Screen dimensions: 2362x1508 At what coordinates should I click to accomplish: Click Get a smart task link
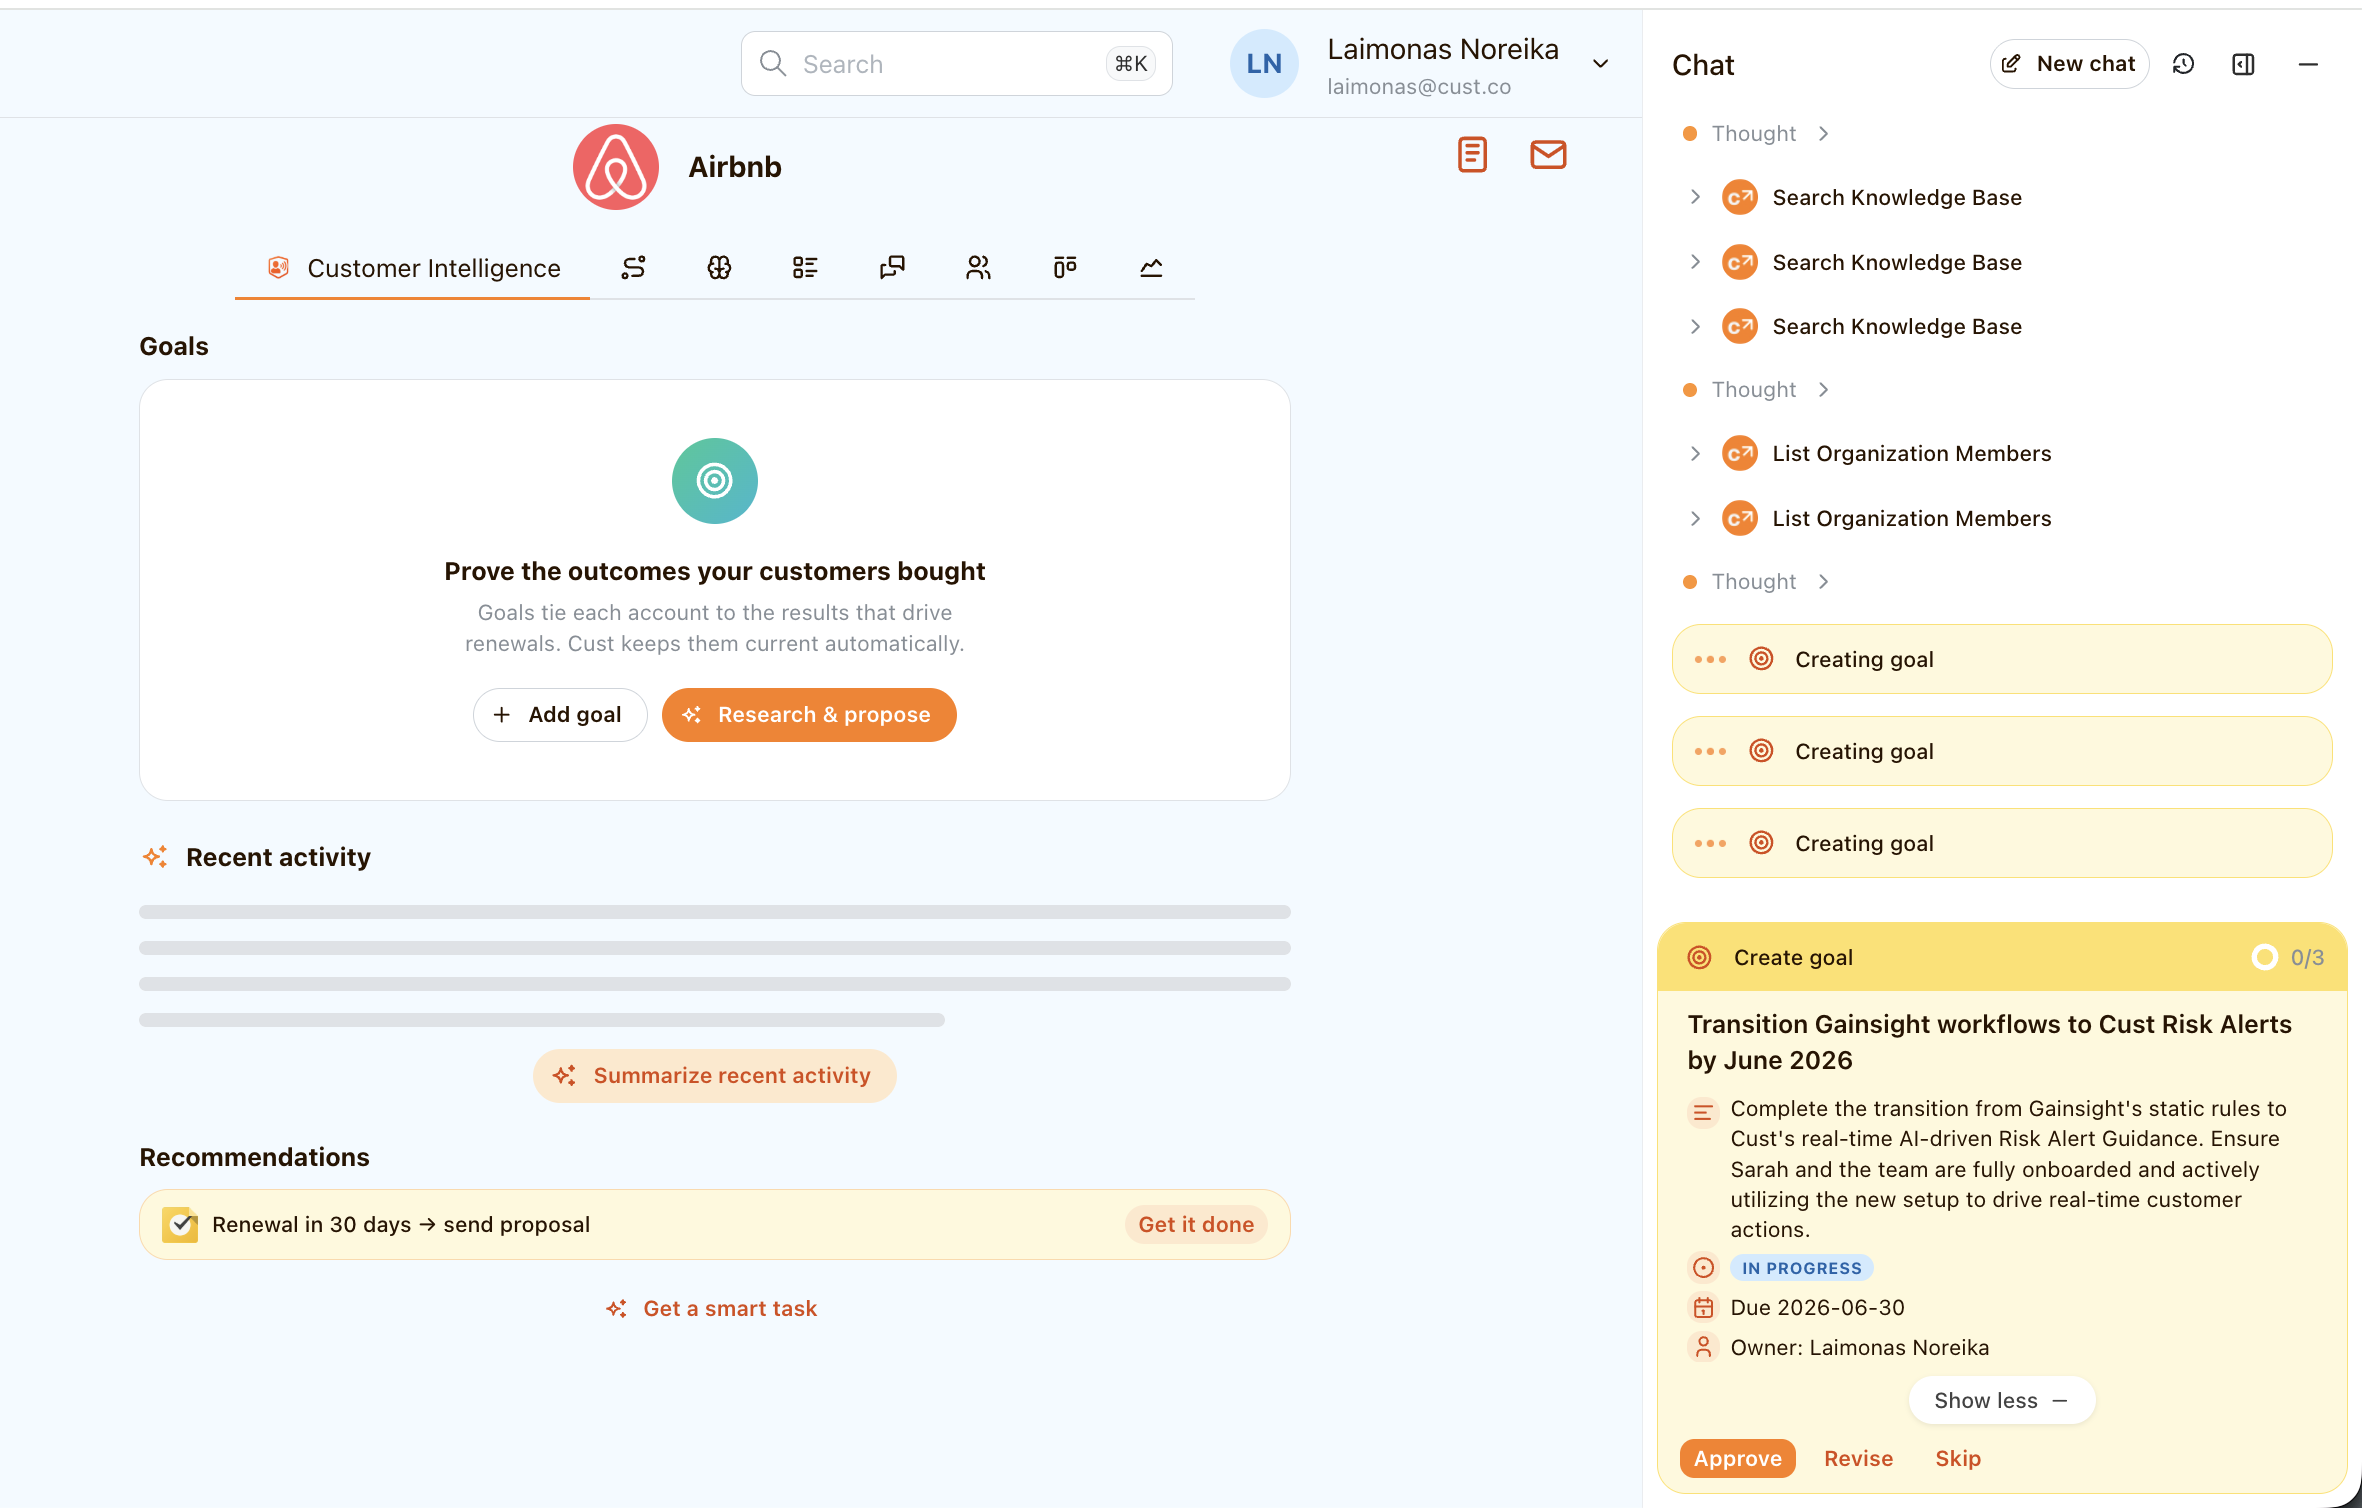click(711, 1309)
